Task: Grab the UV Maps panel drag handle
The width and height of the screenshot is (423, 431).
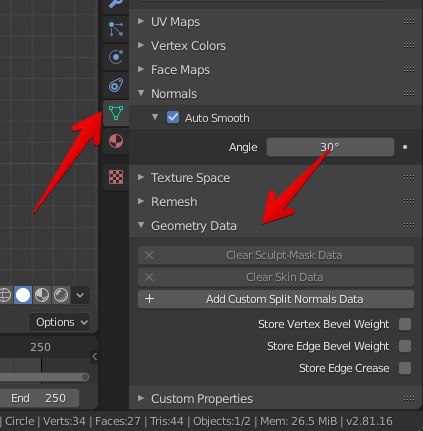Action: coord(409,22)
